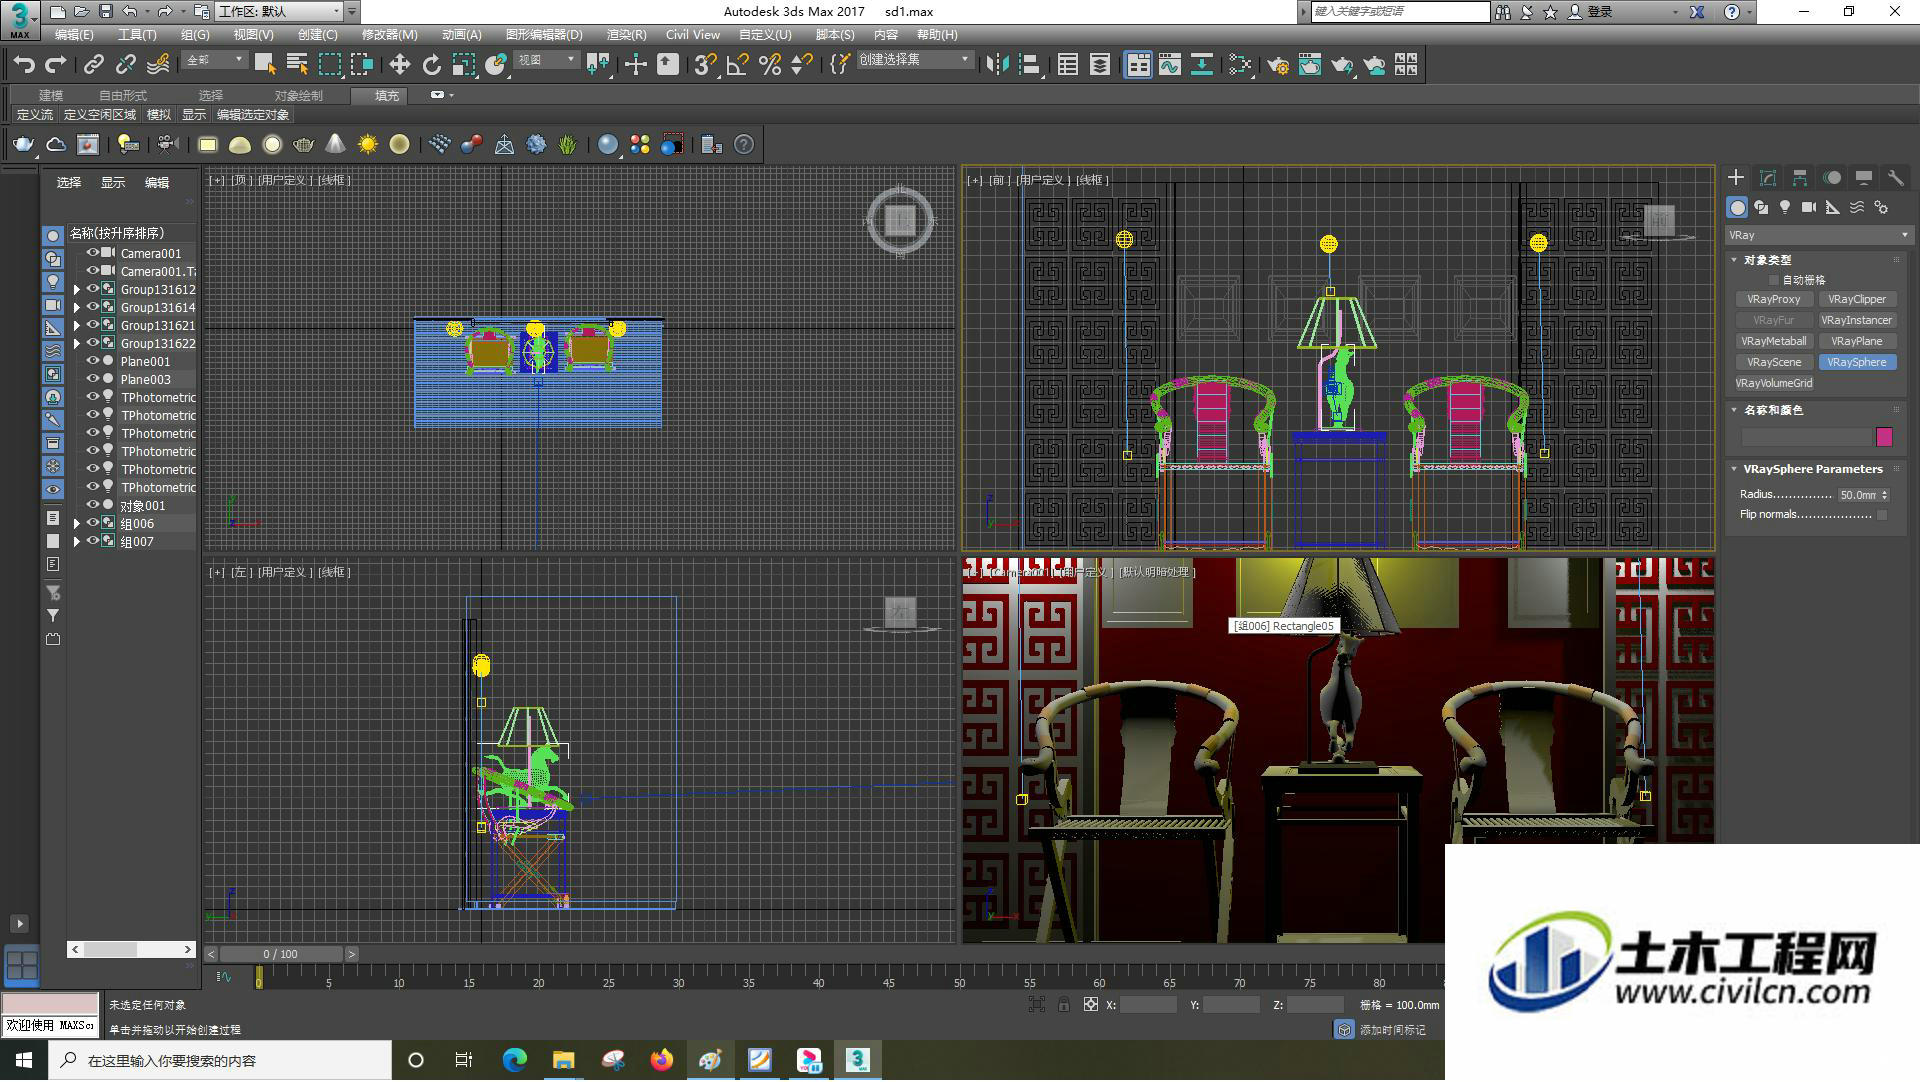Switch to the 建模 ribbon tab
The height and width of the screenshot is (1082, 1920).
51,96
